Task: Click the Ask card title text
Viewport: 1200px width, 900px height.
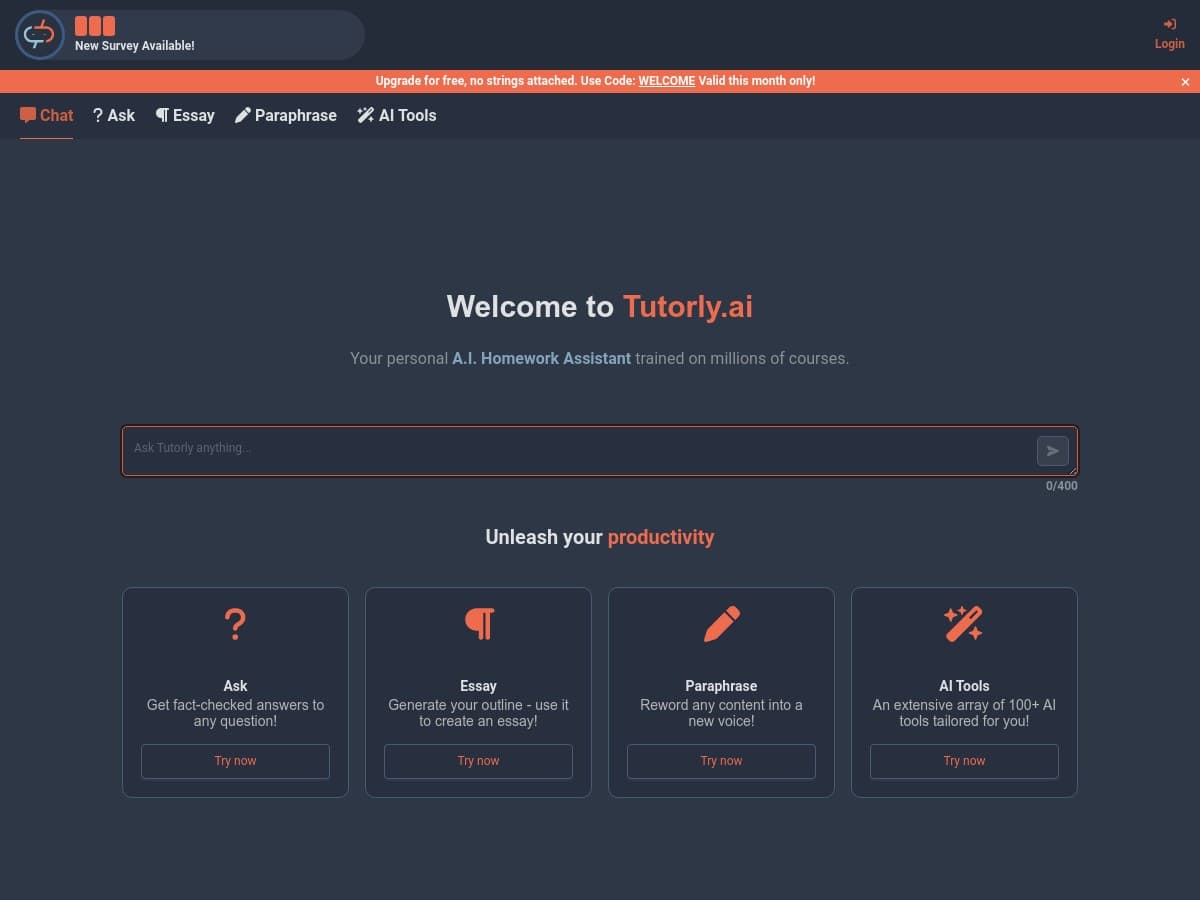Action: pyautogui.click(x=235, y=686)
